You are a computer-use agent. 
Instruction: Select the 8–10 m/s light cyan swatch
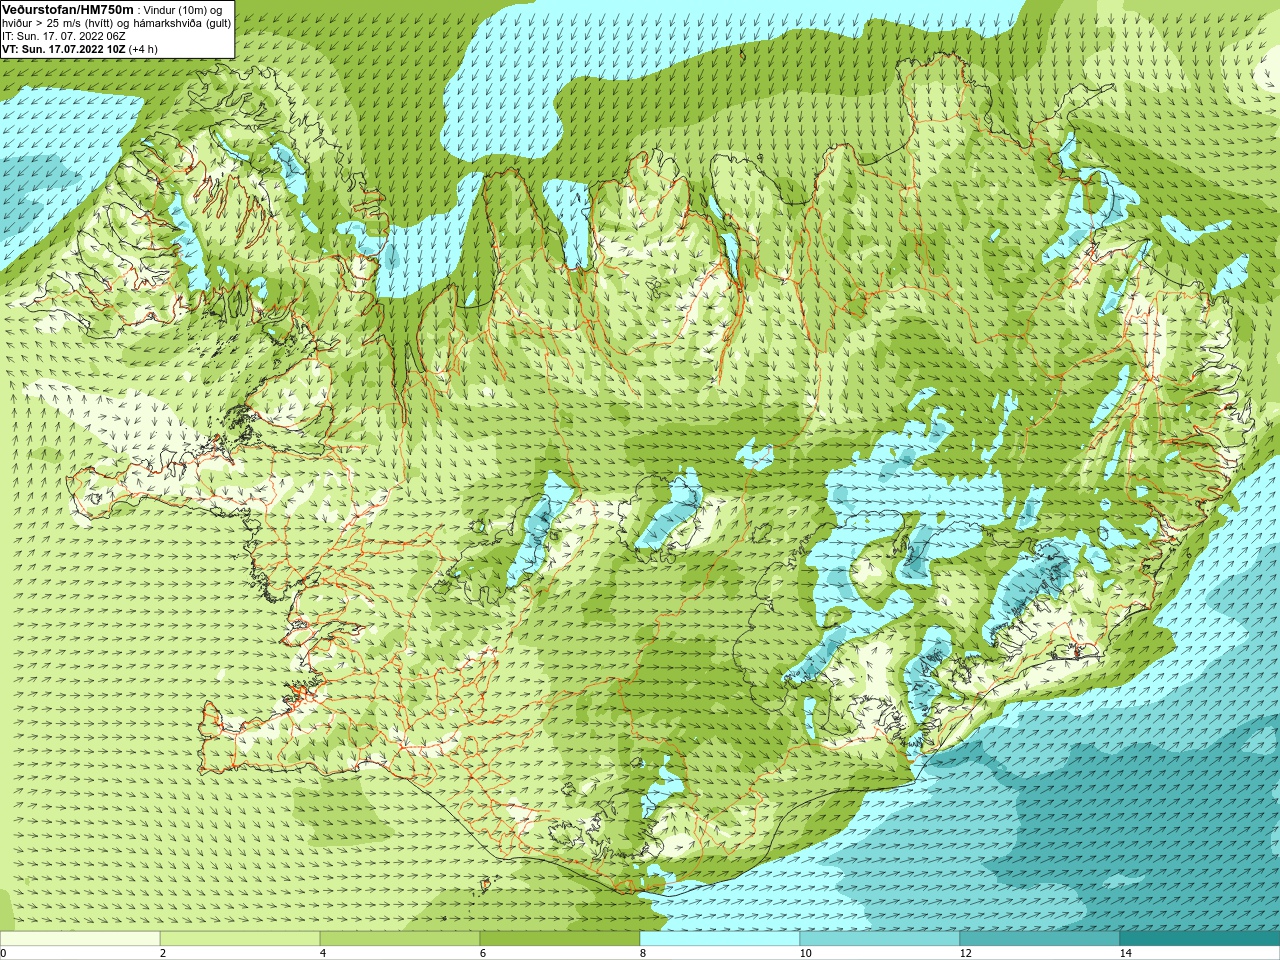tap(720, 938)
